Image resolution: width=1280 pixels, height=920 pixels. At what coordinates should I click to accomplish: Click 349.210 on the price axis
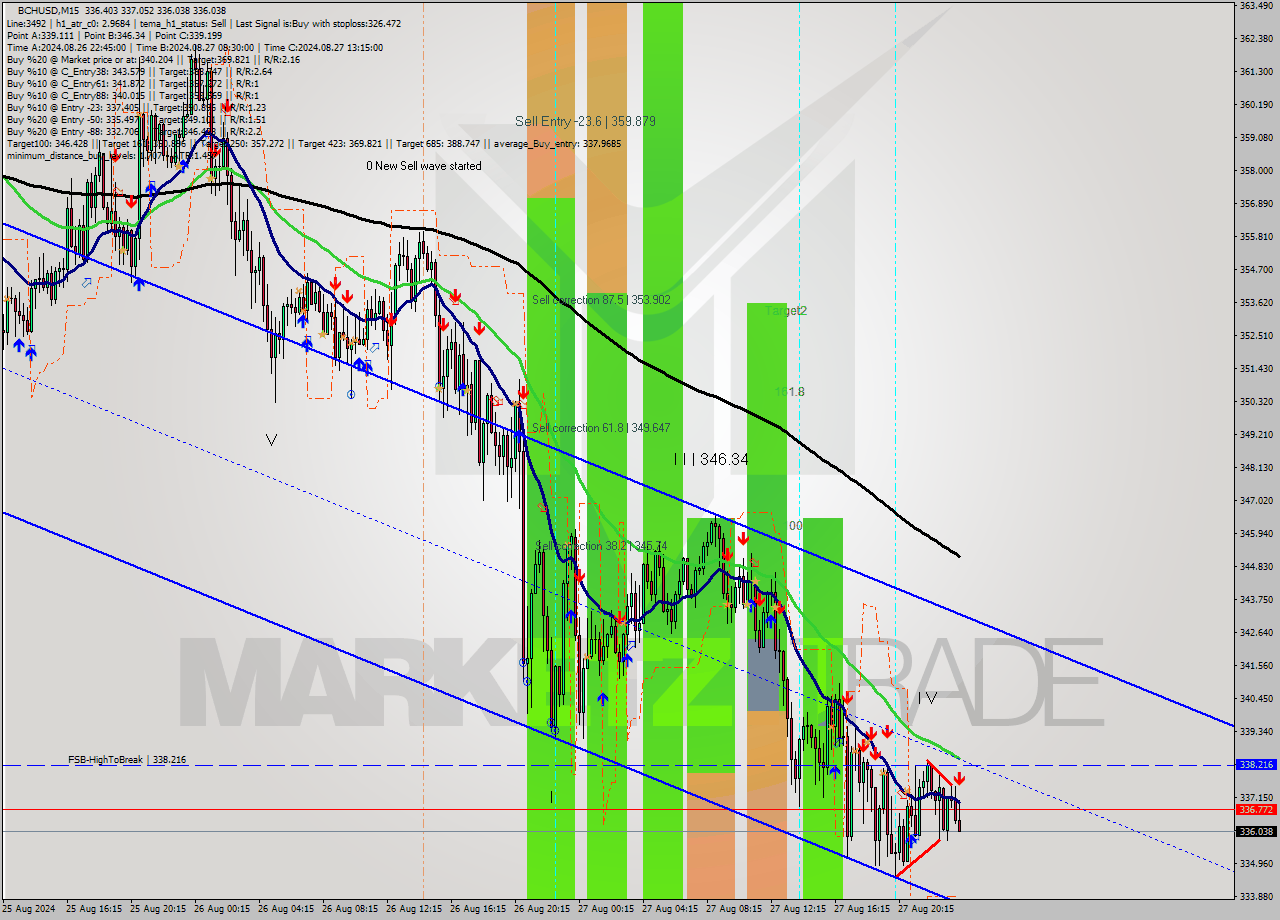[1256, 435]
